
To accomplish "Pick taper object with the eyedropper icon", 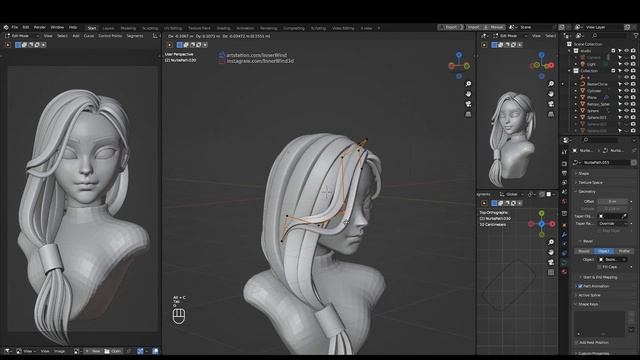I will [x=624, y=216].
